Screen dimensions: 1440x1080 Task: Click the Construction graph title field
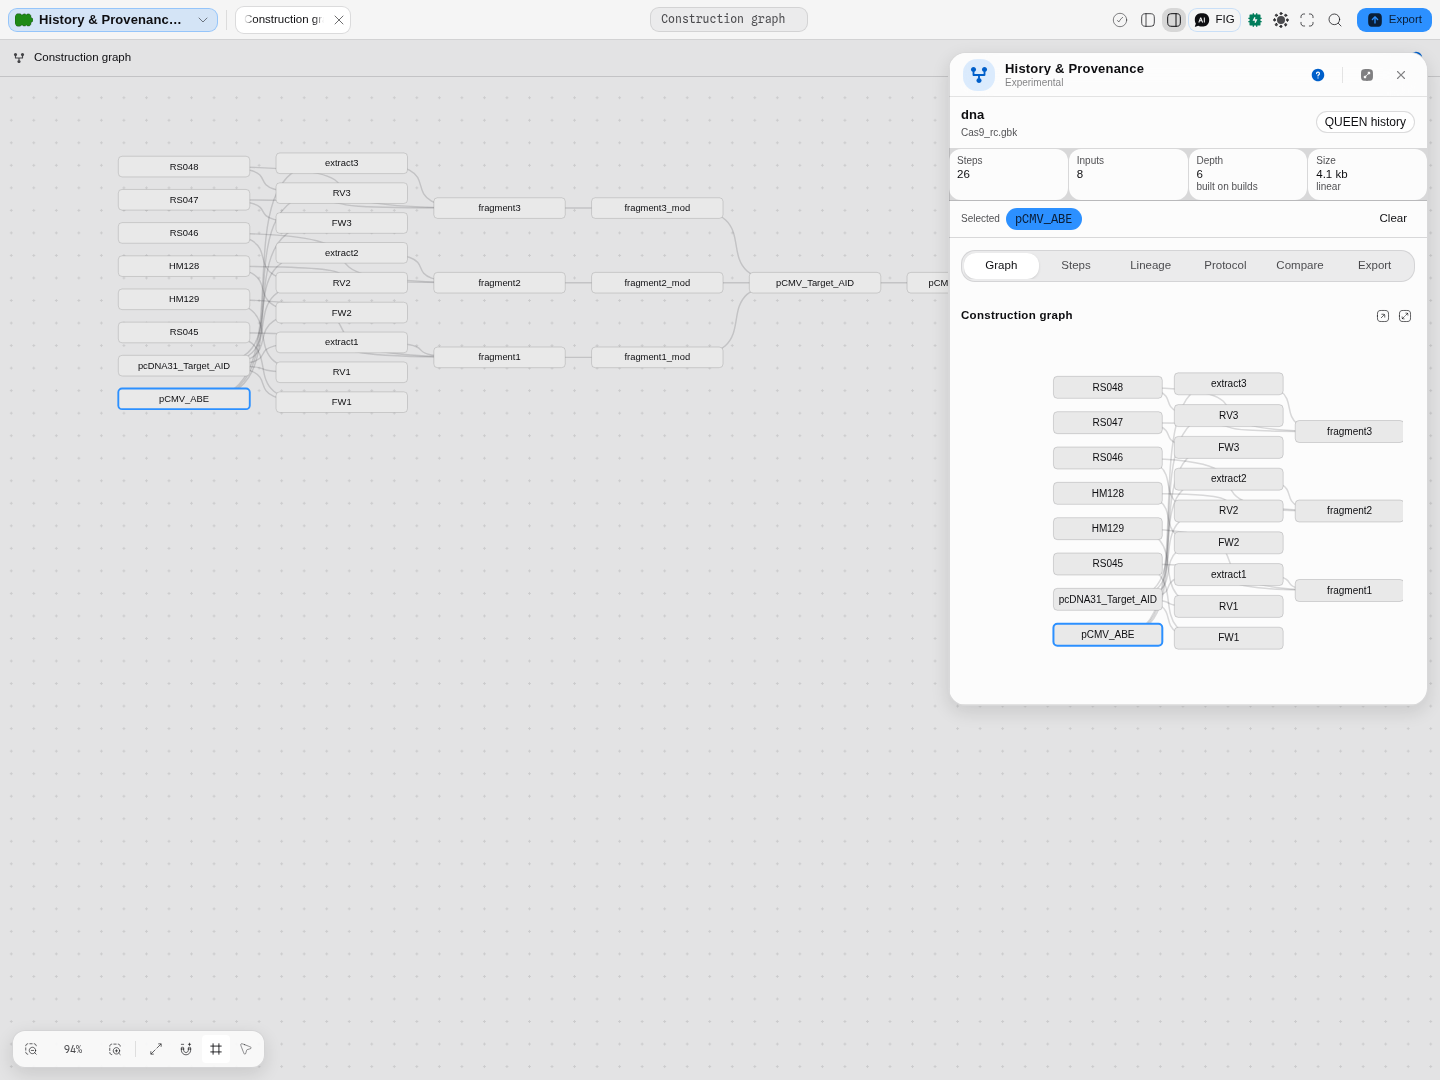(x=729, y=19)
